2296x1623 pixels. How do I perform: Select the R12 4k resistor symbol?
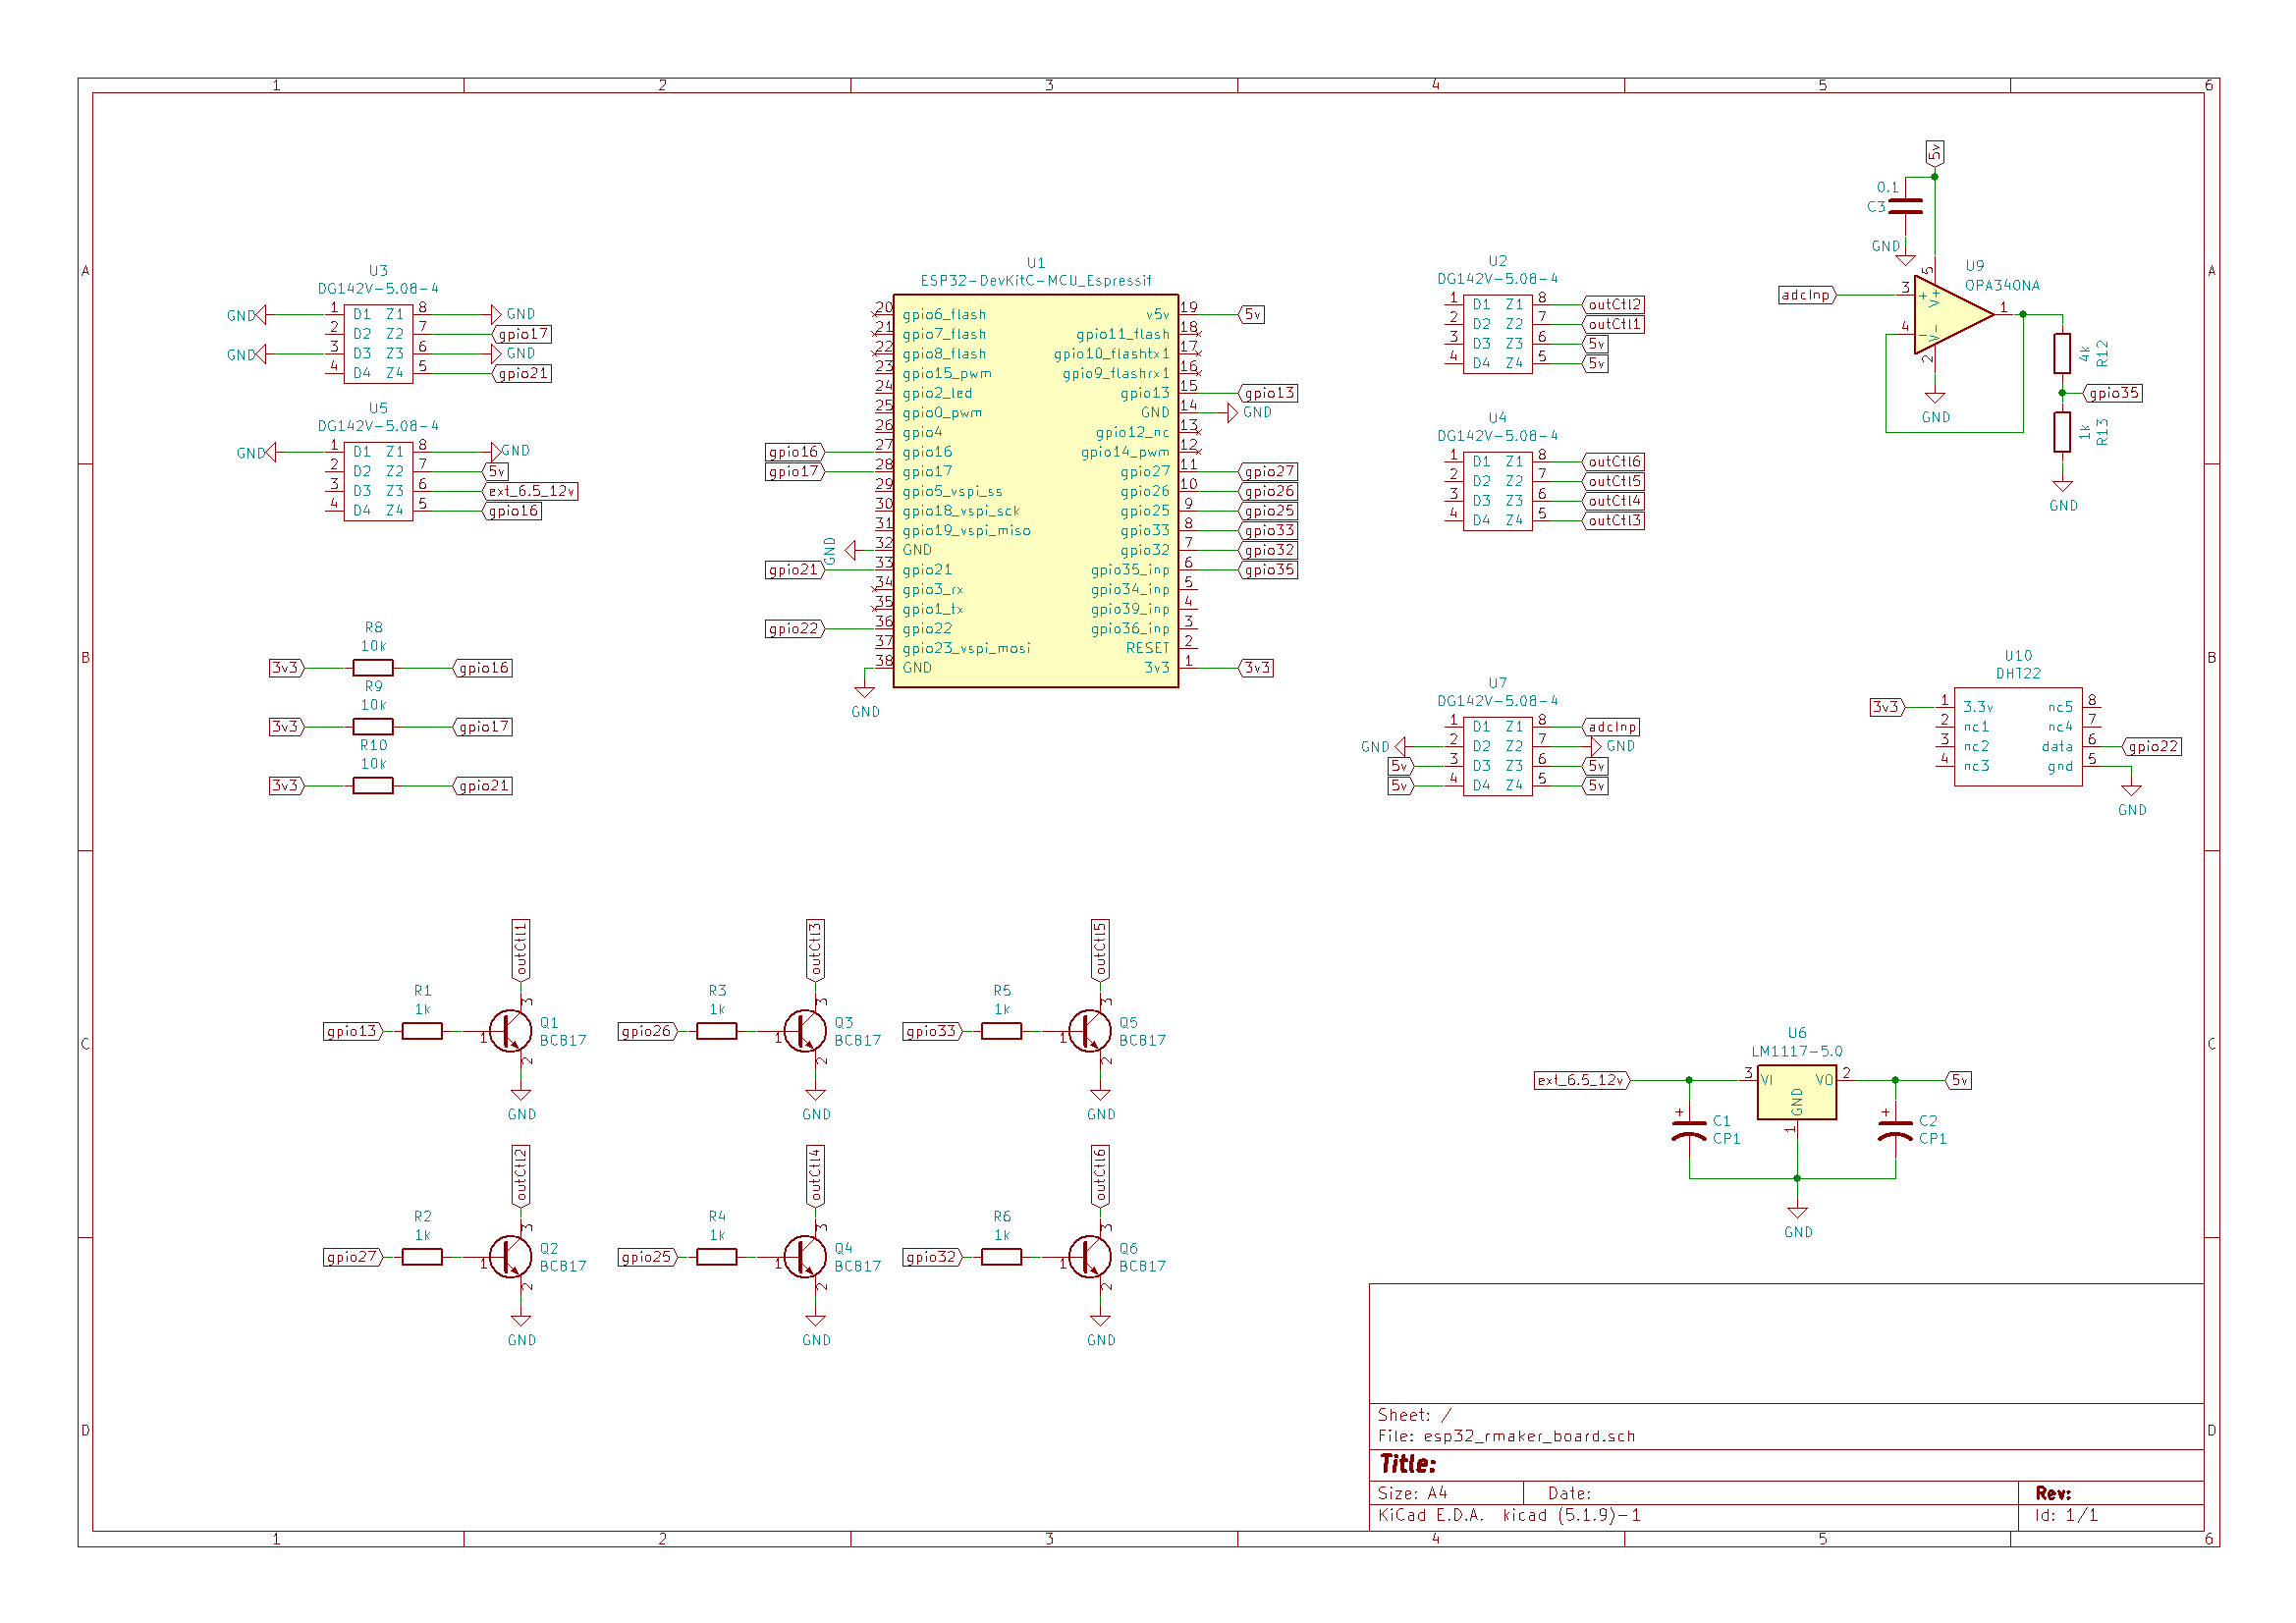pyautogui.click(x=2062, y=353)
